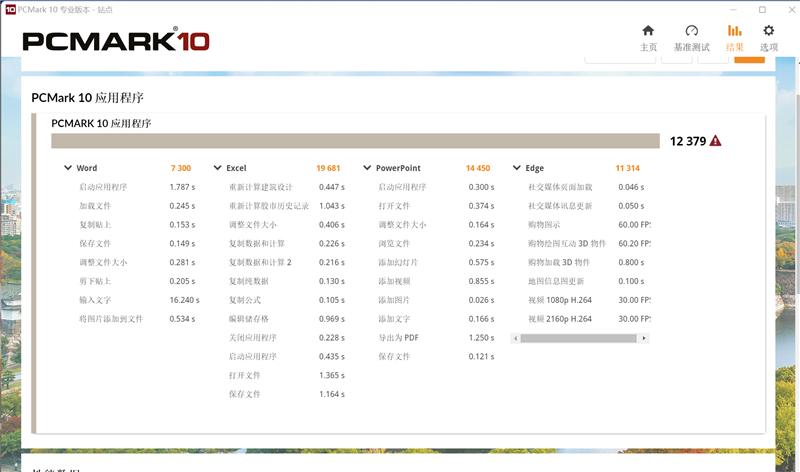Collapse the PowerPoint results group
The height and width of the screenshot is (472, 800).
click(367, 168)
